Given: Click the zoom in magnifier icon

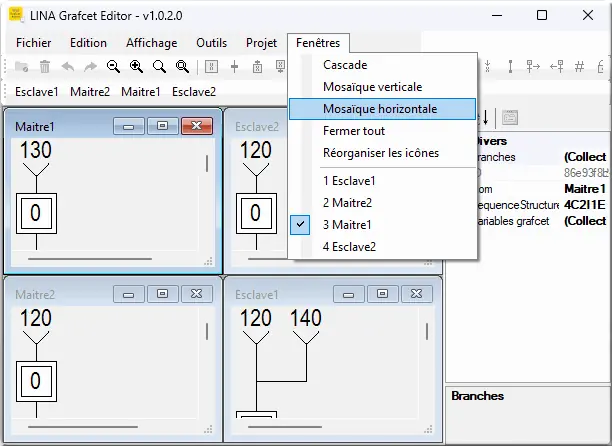Looking at the screenshot, I should pos(136,66).
